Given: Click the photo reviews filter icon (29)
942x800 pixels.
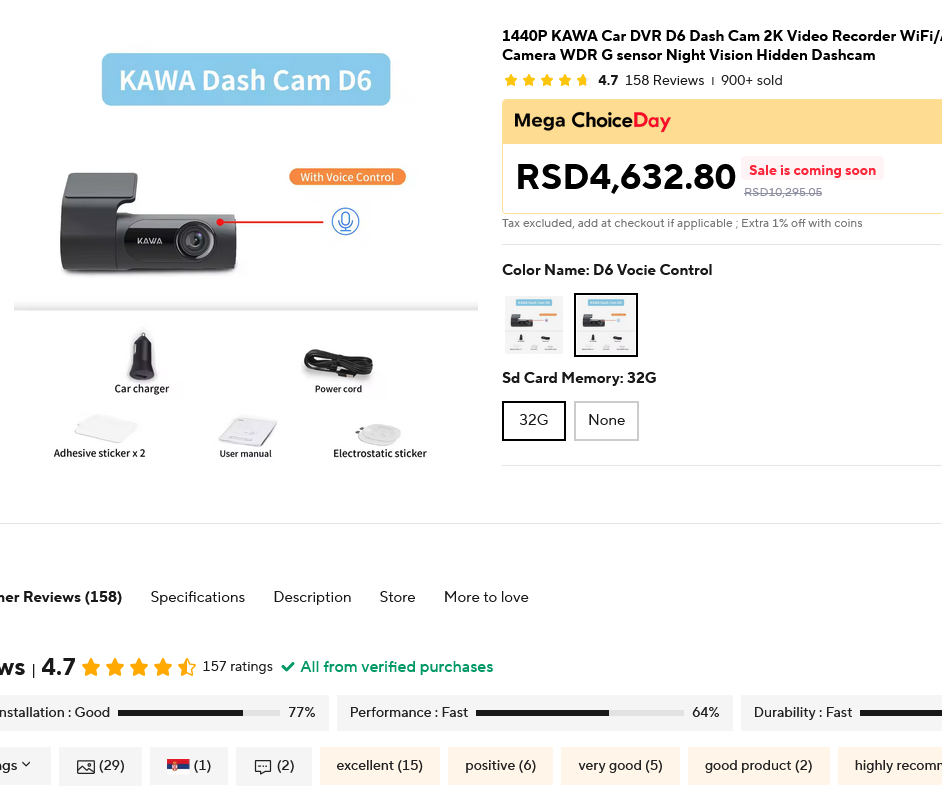Looking at the screenshot, I should coord(86,766).
